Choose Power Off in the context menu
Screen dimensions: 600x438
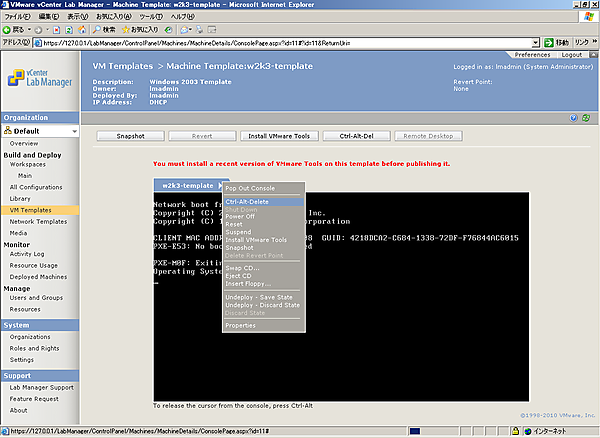pos(240,216)
